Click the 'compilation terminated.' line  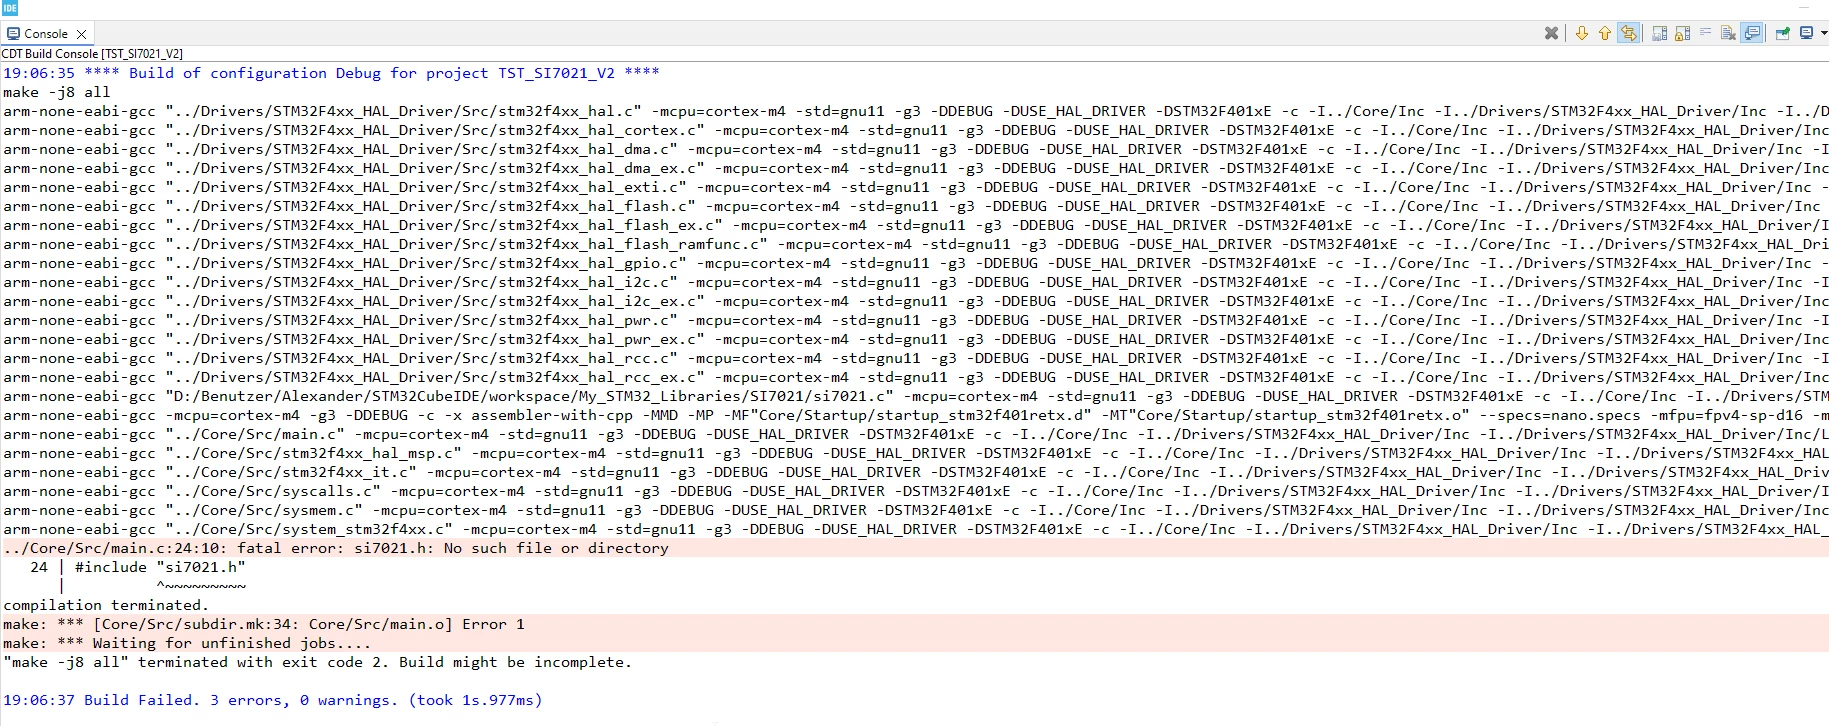pyautogui.click(x=106, y=605)
